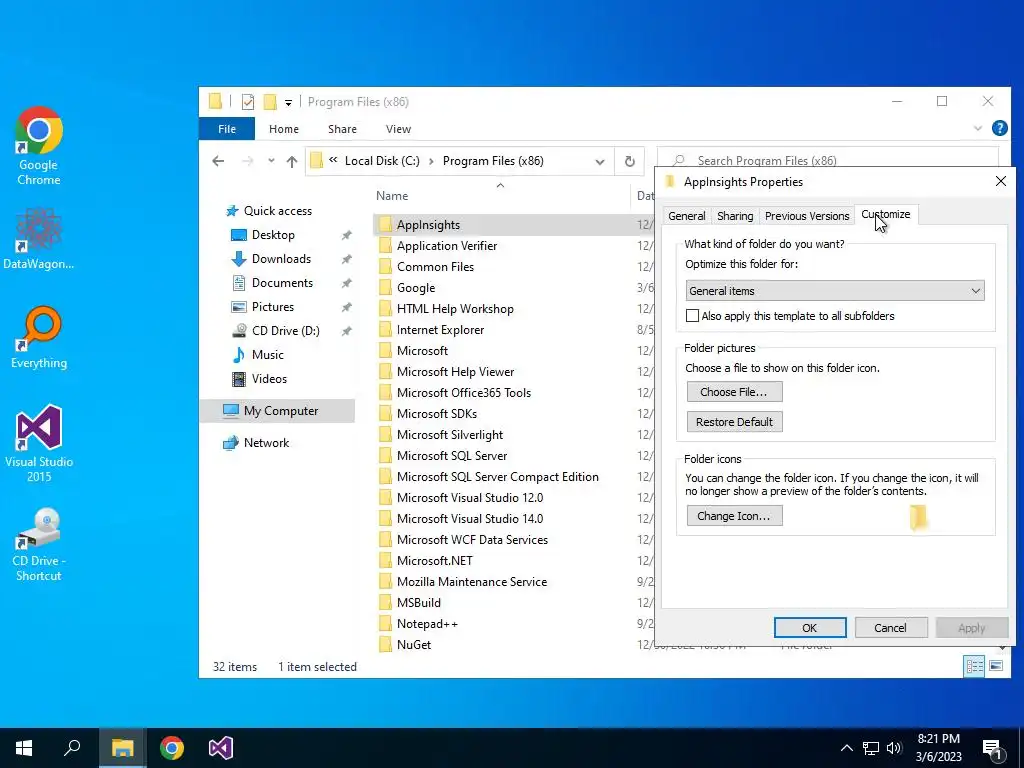This screenshot has width=1024, height=768.
Task: Select Downloads in navigation pane
Action: pyautogui.click(x=281, y=259)
